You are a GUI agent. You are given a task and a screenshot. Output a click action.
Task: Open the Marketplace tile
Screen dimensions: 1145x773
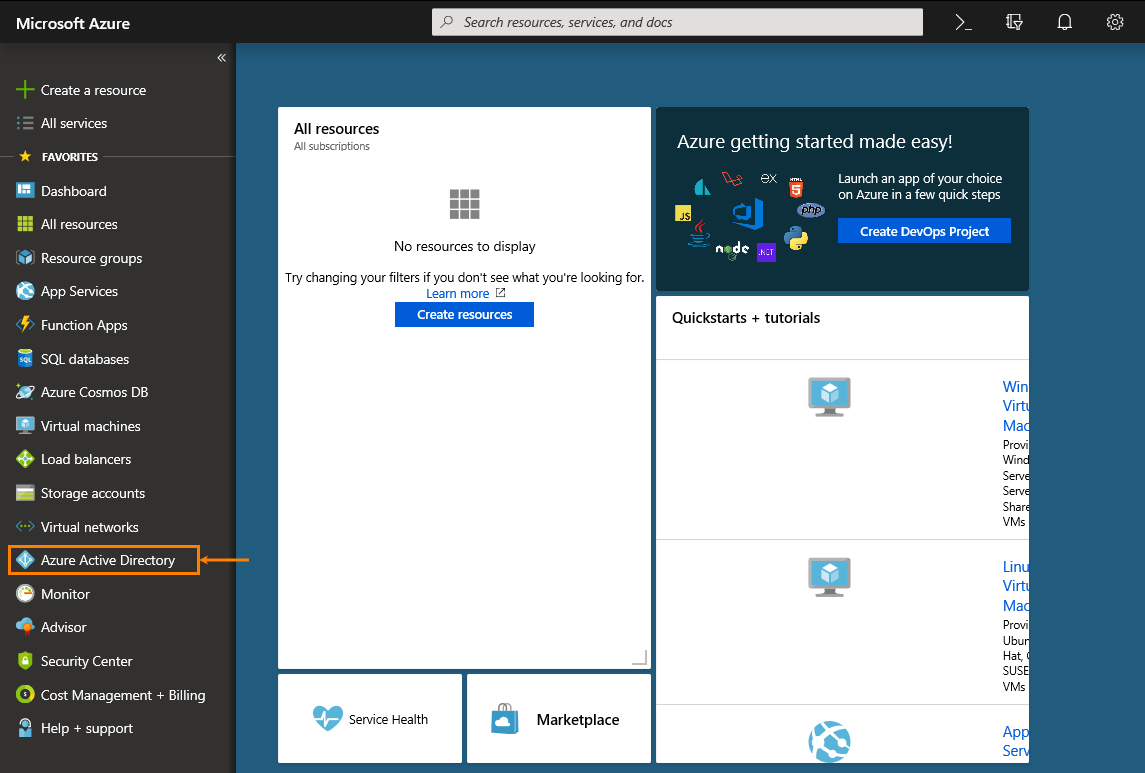pyautogui.click(x=558, y=719)
